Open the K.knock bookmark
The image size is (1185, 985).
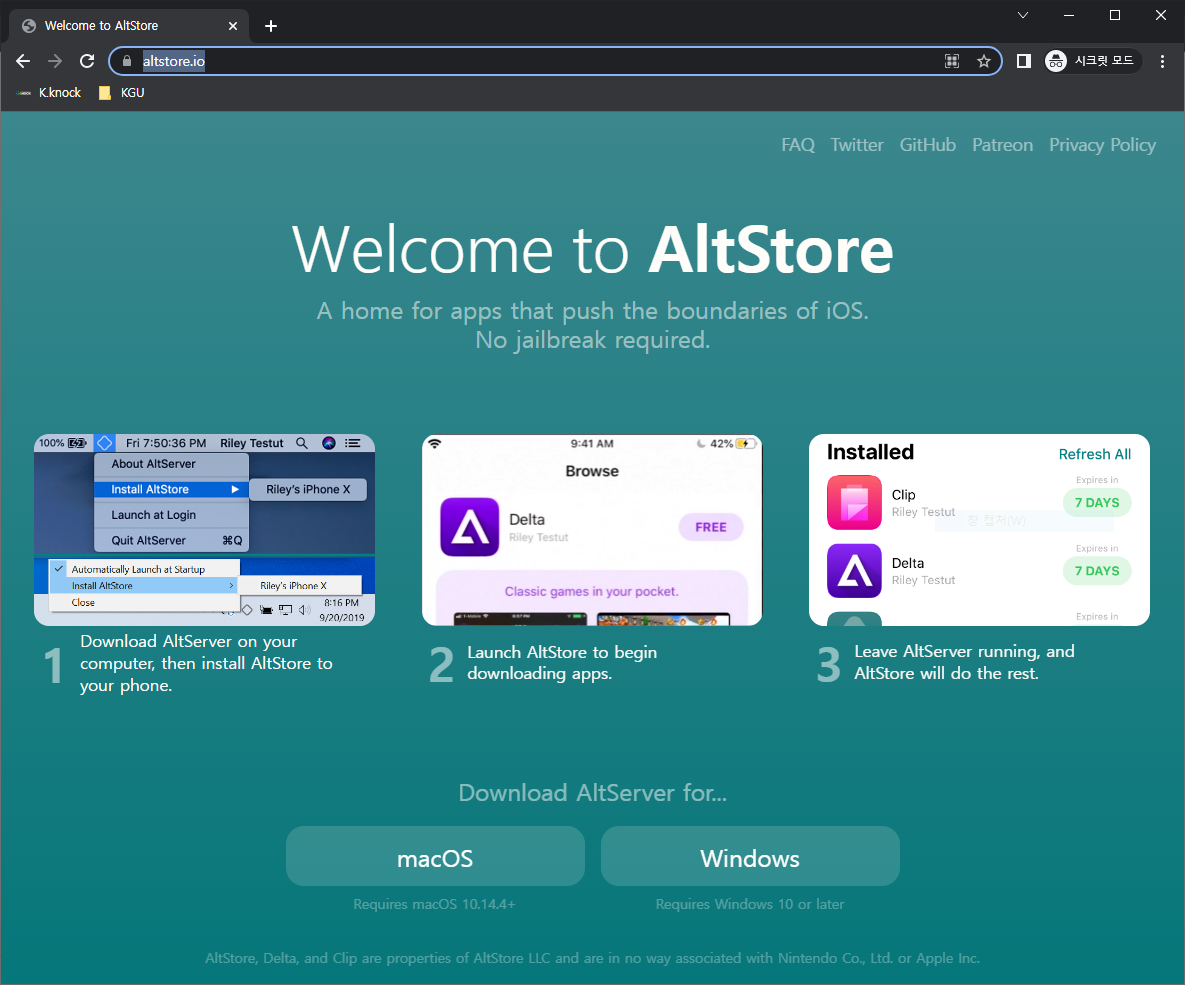[x=49, y=92]
